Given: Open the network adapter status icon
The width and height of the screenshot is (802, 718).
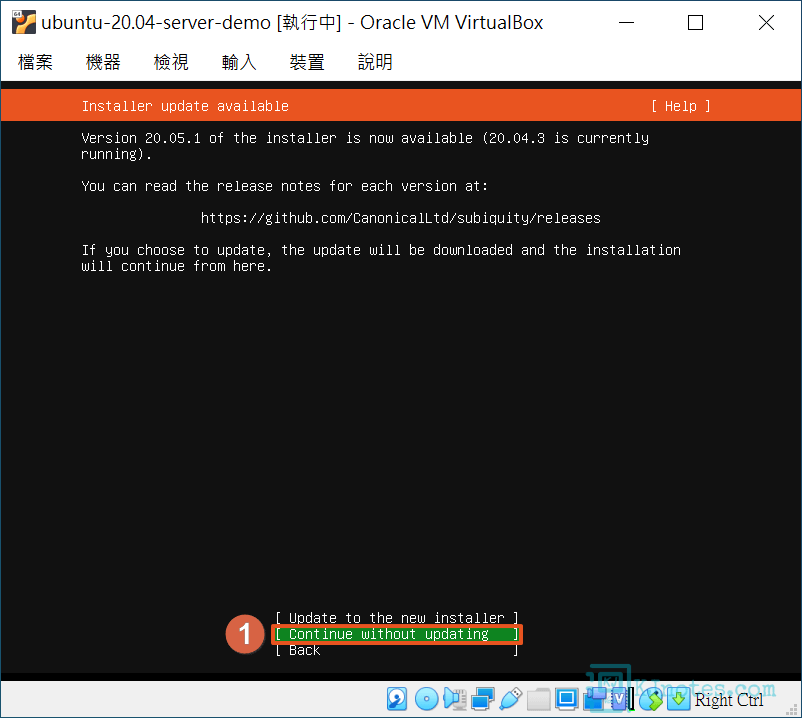Looking at the screenshot, I should point(483,698).
